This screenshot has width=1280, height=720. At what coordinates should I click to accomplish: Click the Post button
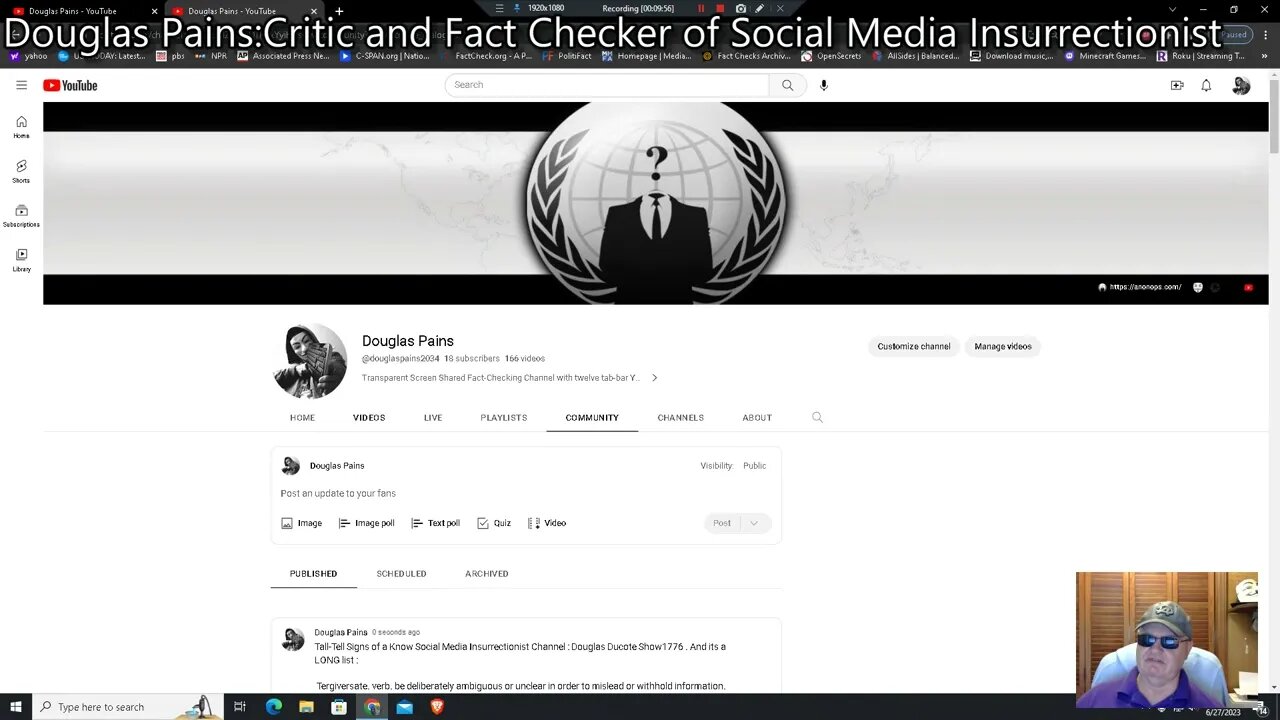(x=722, y=523)
